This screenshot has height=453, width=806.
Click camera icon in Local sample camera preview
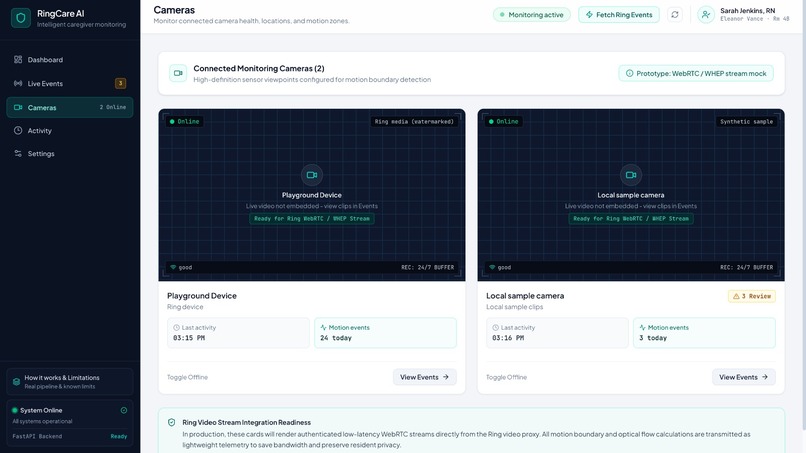pyautogui.click(x=631, y=175)
